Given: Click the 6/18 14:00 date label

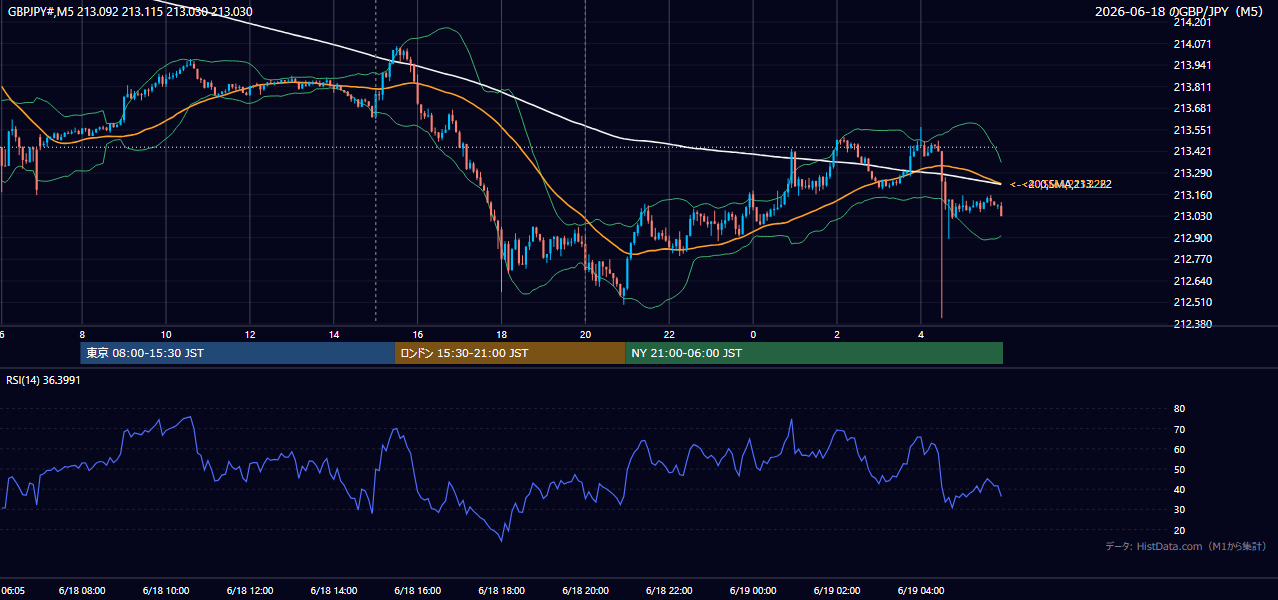Looking at the screenshot, I should pyautogui.click(x=334, y=590).
